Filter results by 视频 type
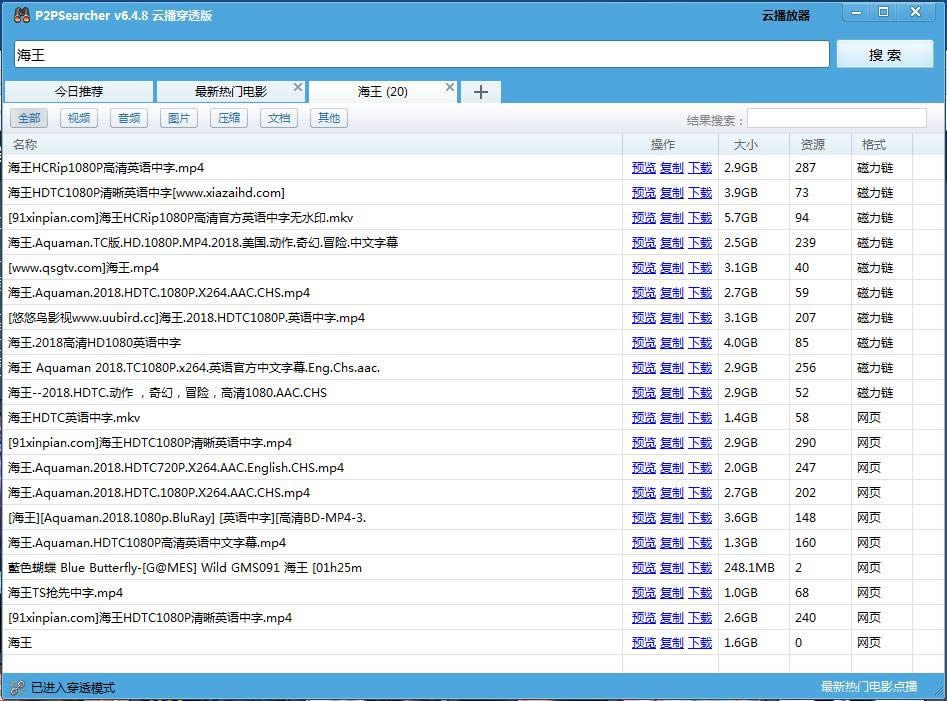Image resolution: width=947 pixels, height=701 pixels. 78,118
